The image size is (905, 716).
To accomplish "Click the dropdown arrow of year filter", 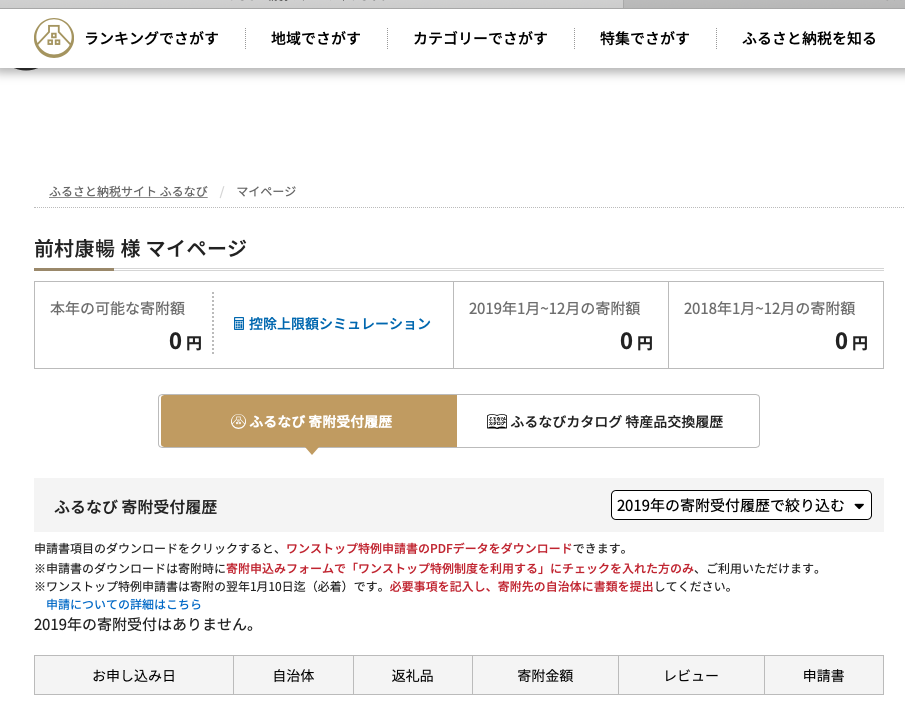I will point(859,506).
